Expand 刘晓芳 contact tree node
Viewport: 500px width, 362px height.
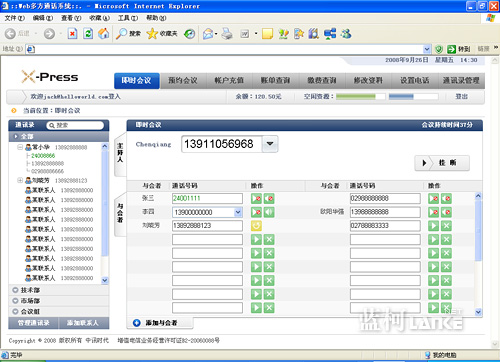click(x=20, y=180)
